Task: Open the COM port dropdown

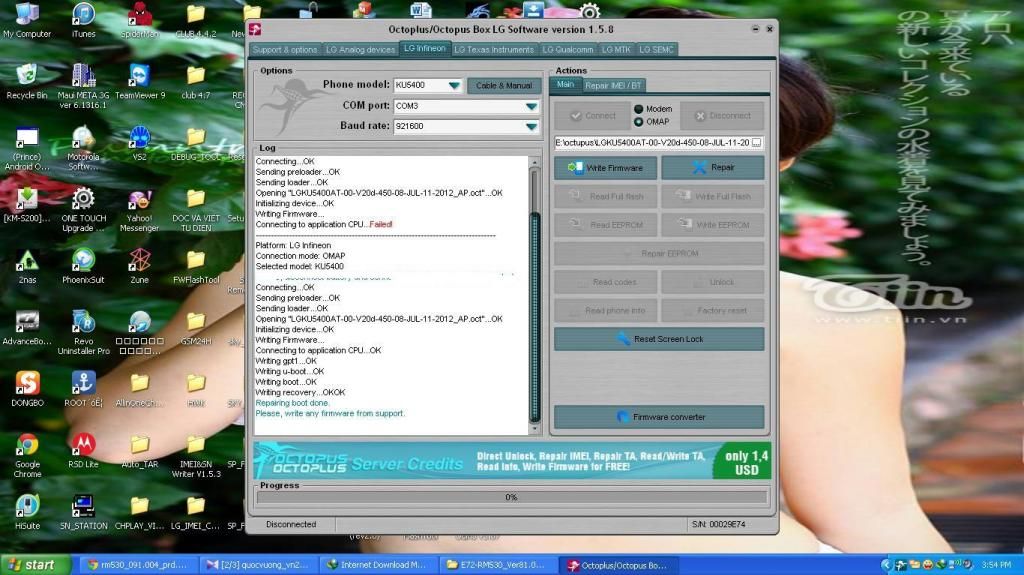Action: (532, 106)
